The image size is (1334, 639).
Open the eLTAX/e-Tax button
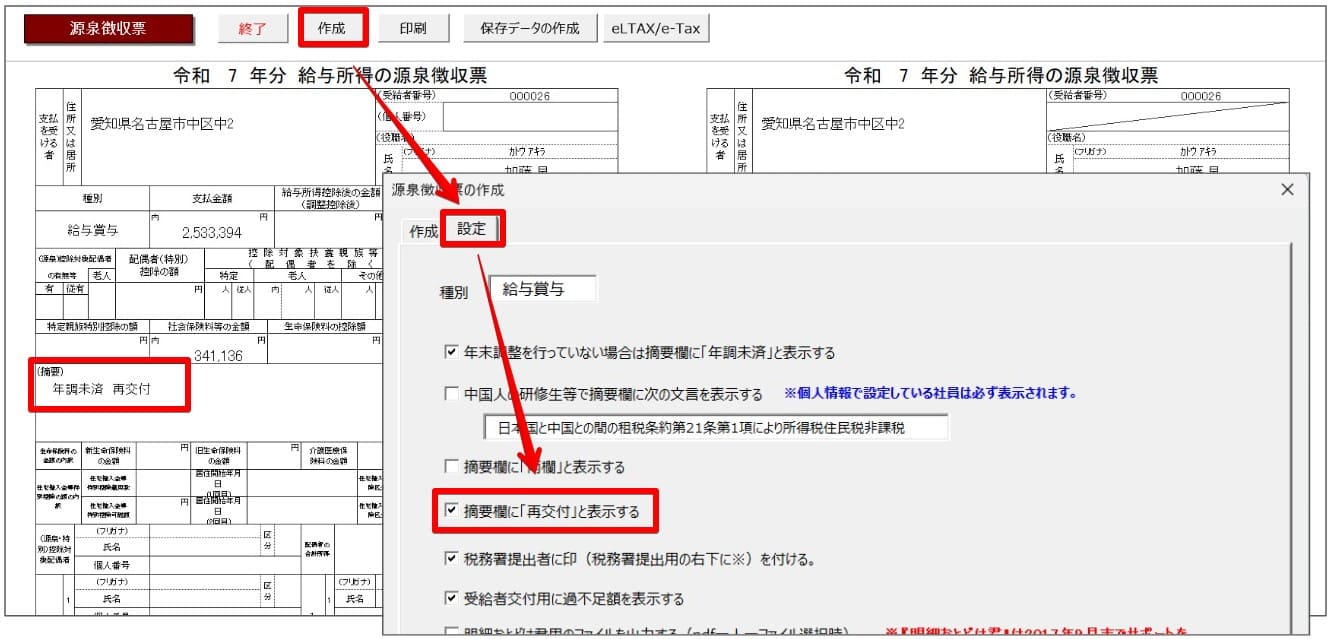655,29
